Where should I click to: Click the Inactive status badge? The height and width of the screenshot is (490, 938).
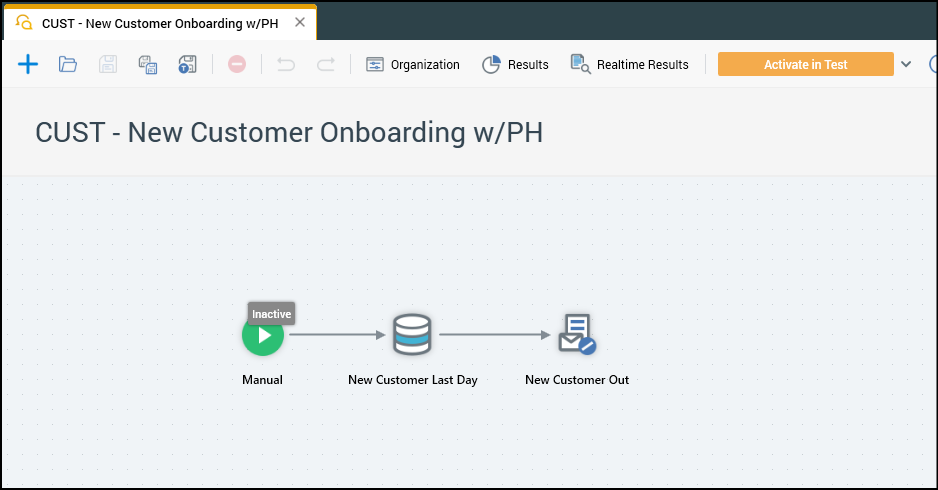click(271, 314)
